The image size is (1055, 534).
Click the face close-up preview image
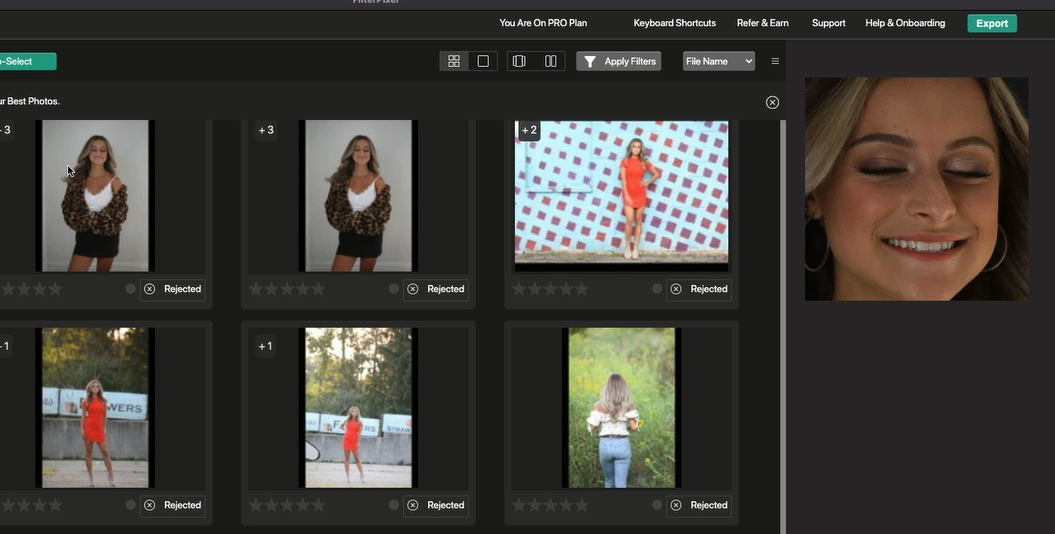coord(916,189)
